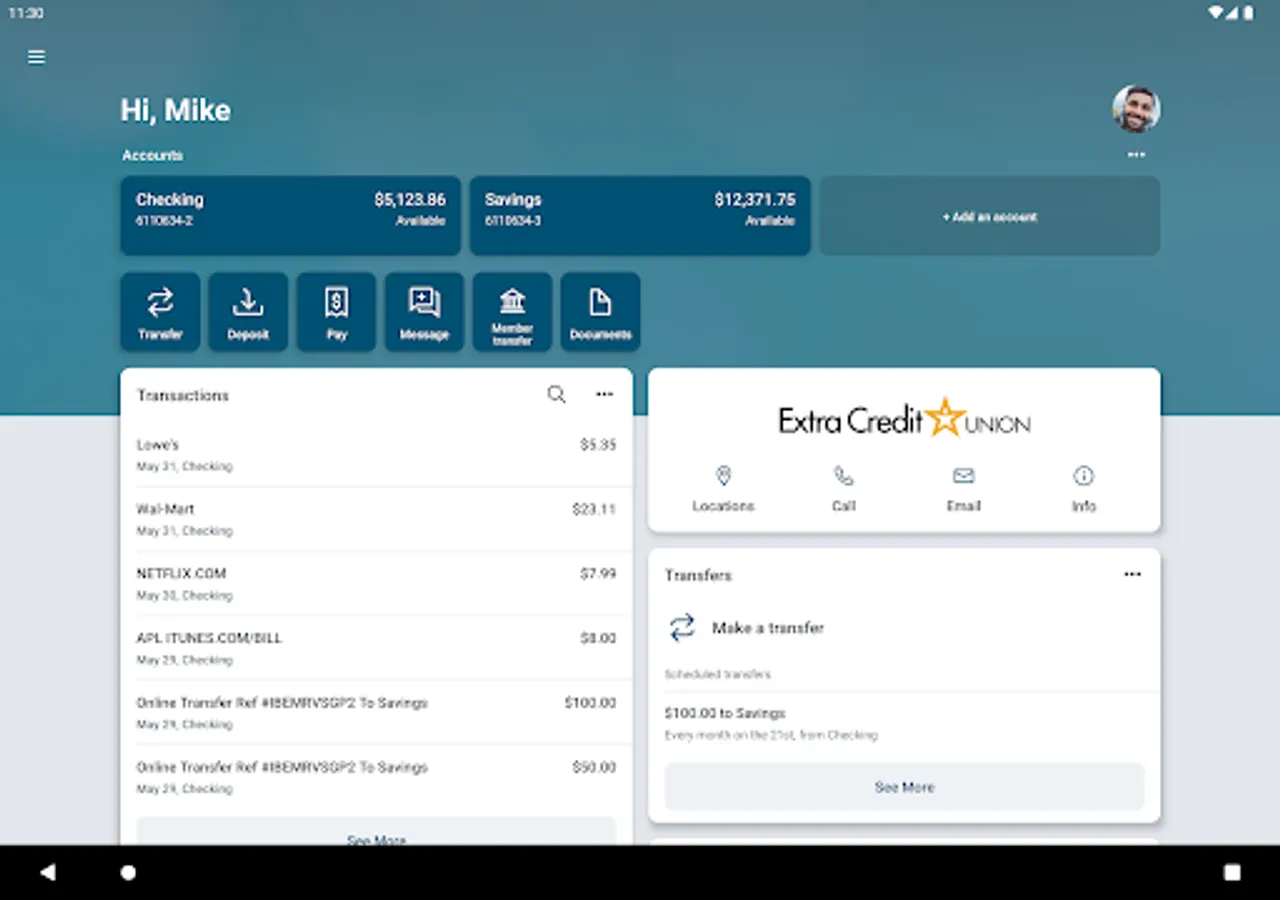Open the Savings account card

pyautogui.click(x=640, y=216)
